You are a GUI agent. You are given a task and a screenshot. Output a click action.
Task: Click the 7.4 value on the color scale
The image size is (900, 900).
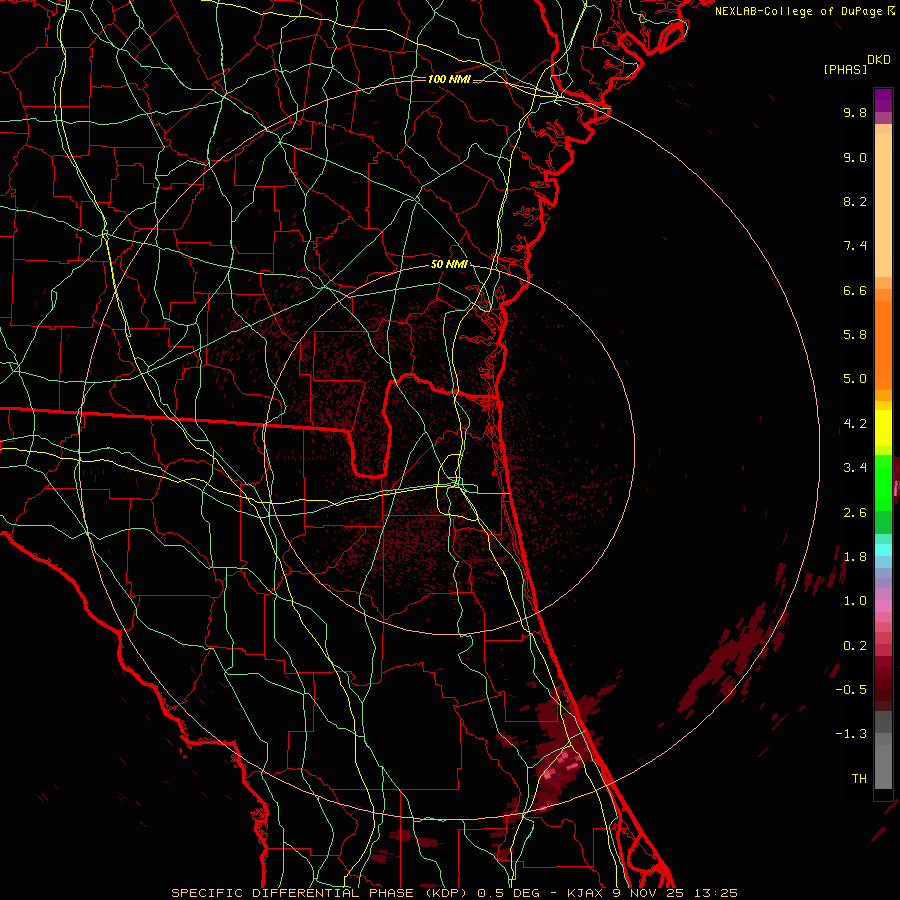point(855,246)
